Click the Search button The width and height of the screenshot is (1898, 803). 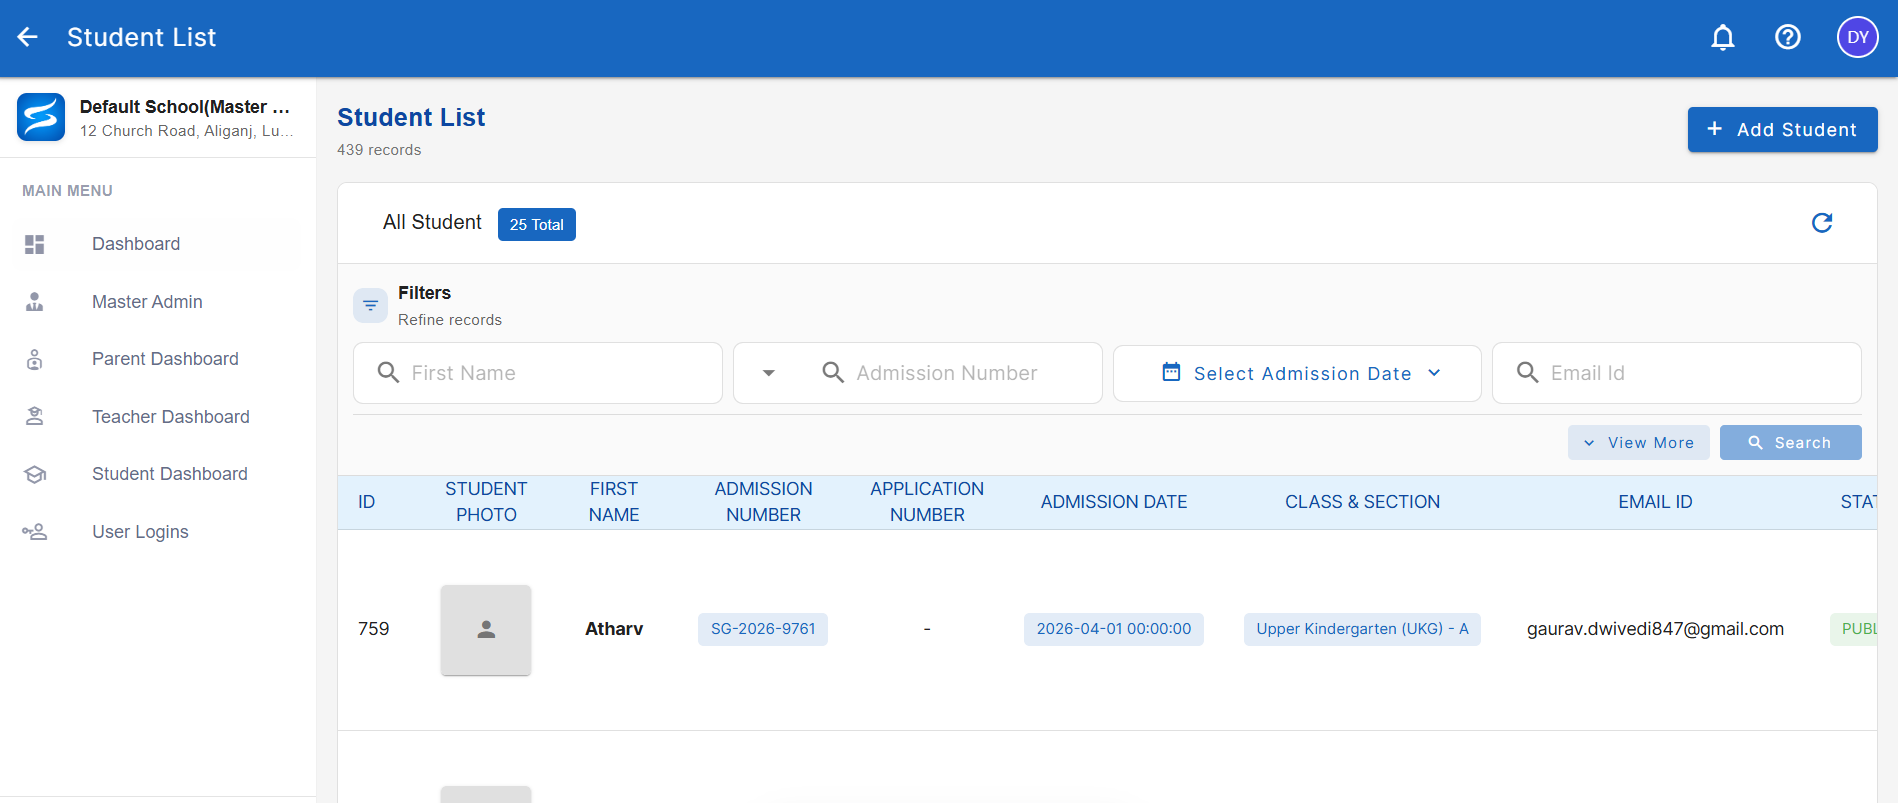pyautogui.click(x=1790, y=443)
